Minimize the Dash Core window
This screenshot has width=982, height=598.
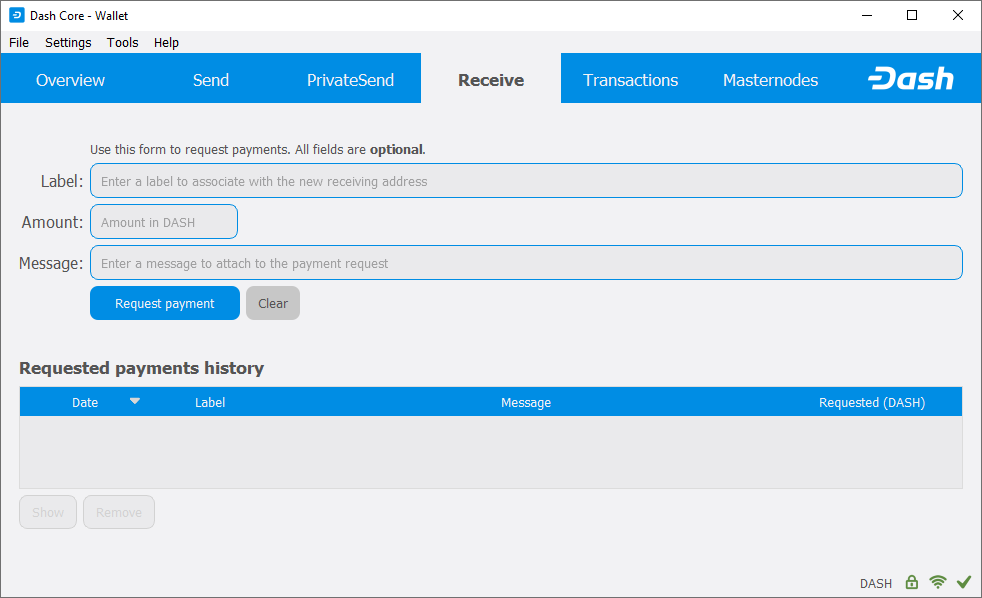(x=867, y=16)
